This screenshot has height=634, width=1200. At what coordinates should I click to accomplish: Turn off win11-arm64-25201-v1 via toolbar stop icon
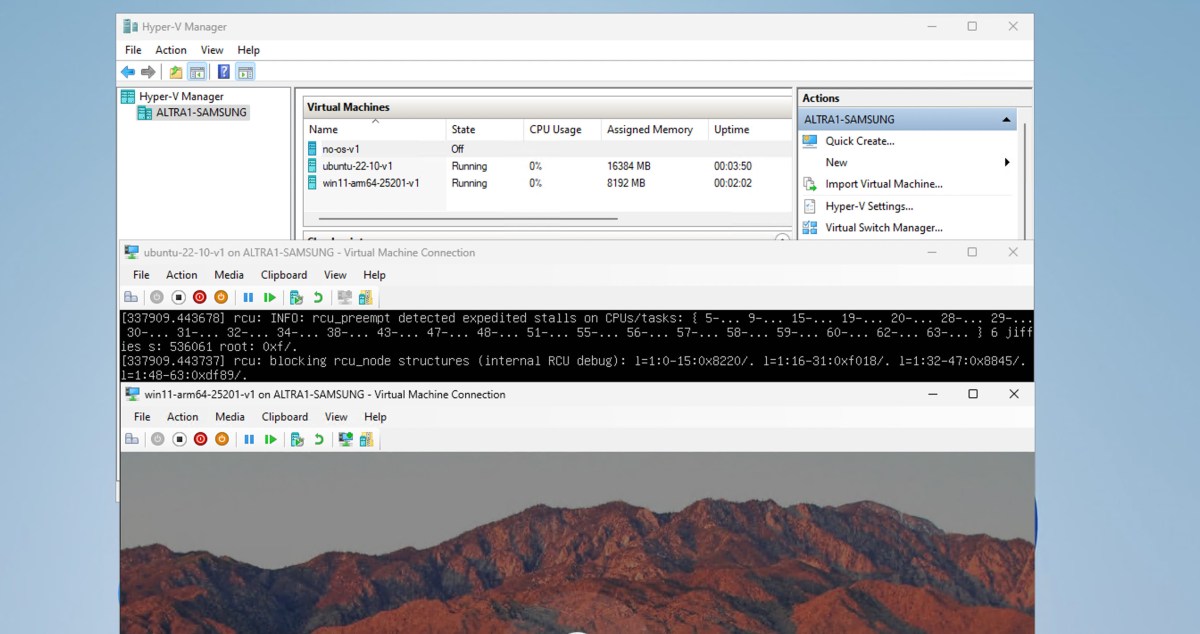[x=179, y=439]
